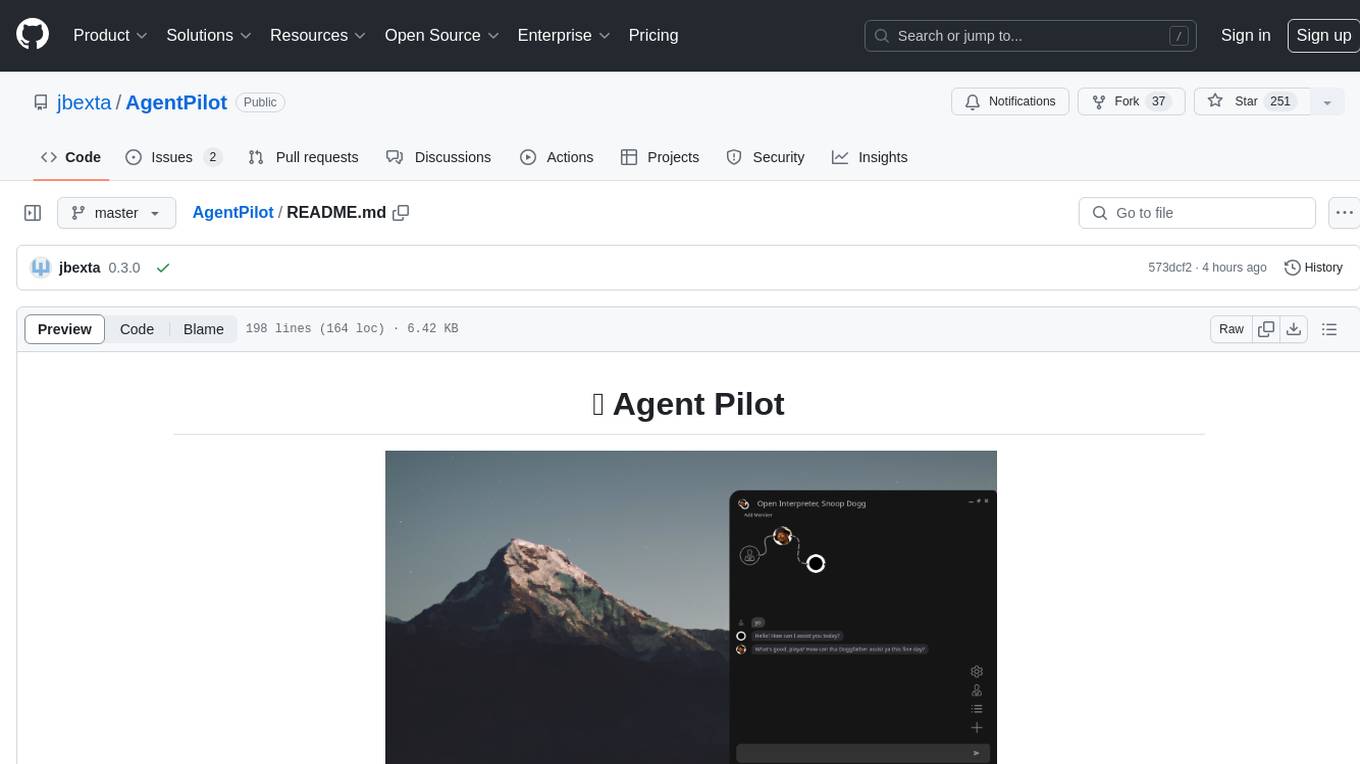The height and width of the screenshot is (764, 1360).
Task: Focus the Search or jump to field
Action: (1032, 36)
